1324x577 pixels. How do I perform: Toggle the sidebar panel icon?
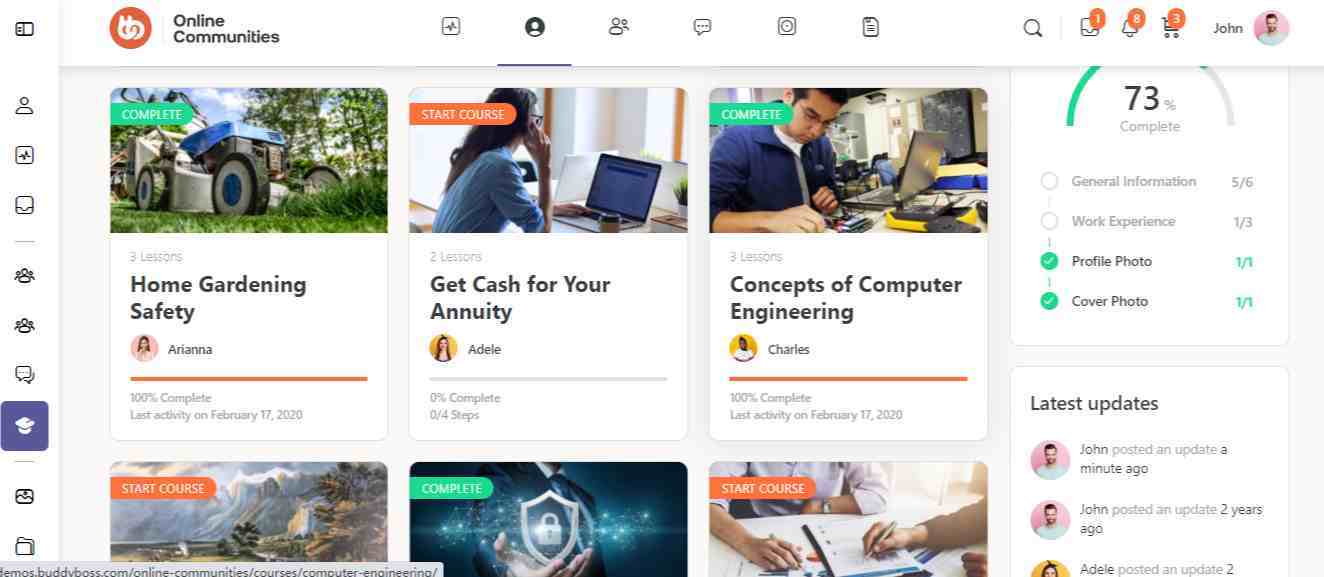[25, 29]
